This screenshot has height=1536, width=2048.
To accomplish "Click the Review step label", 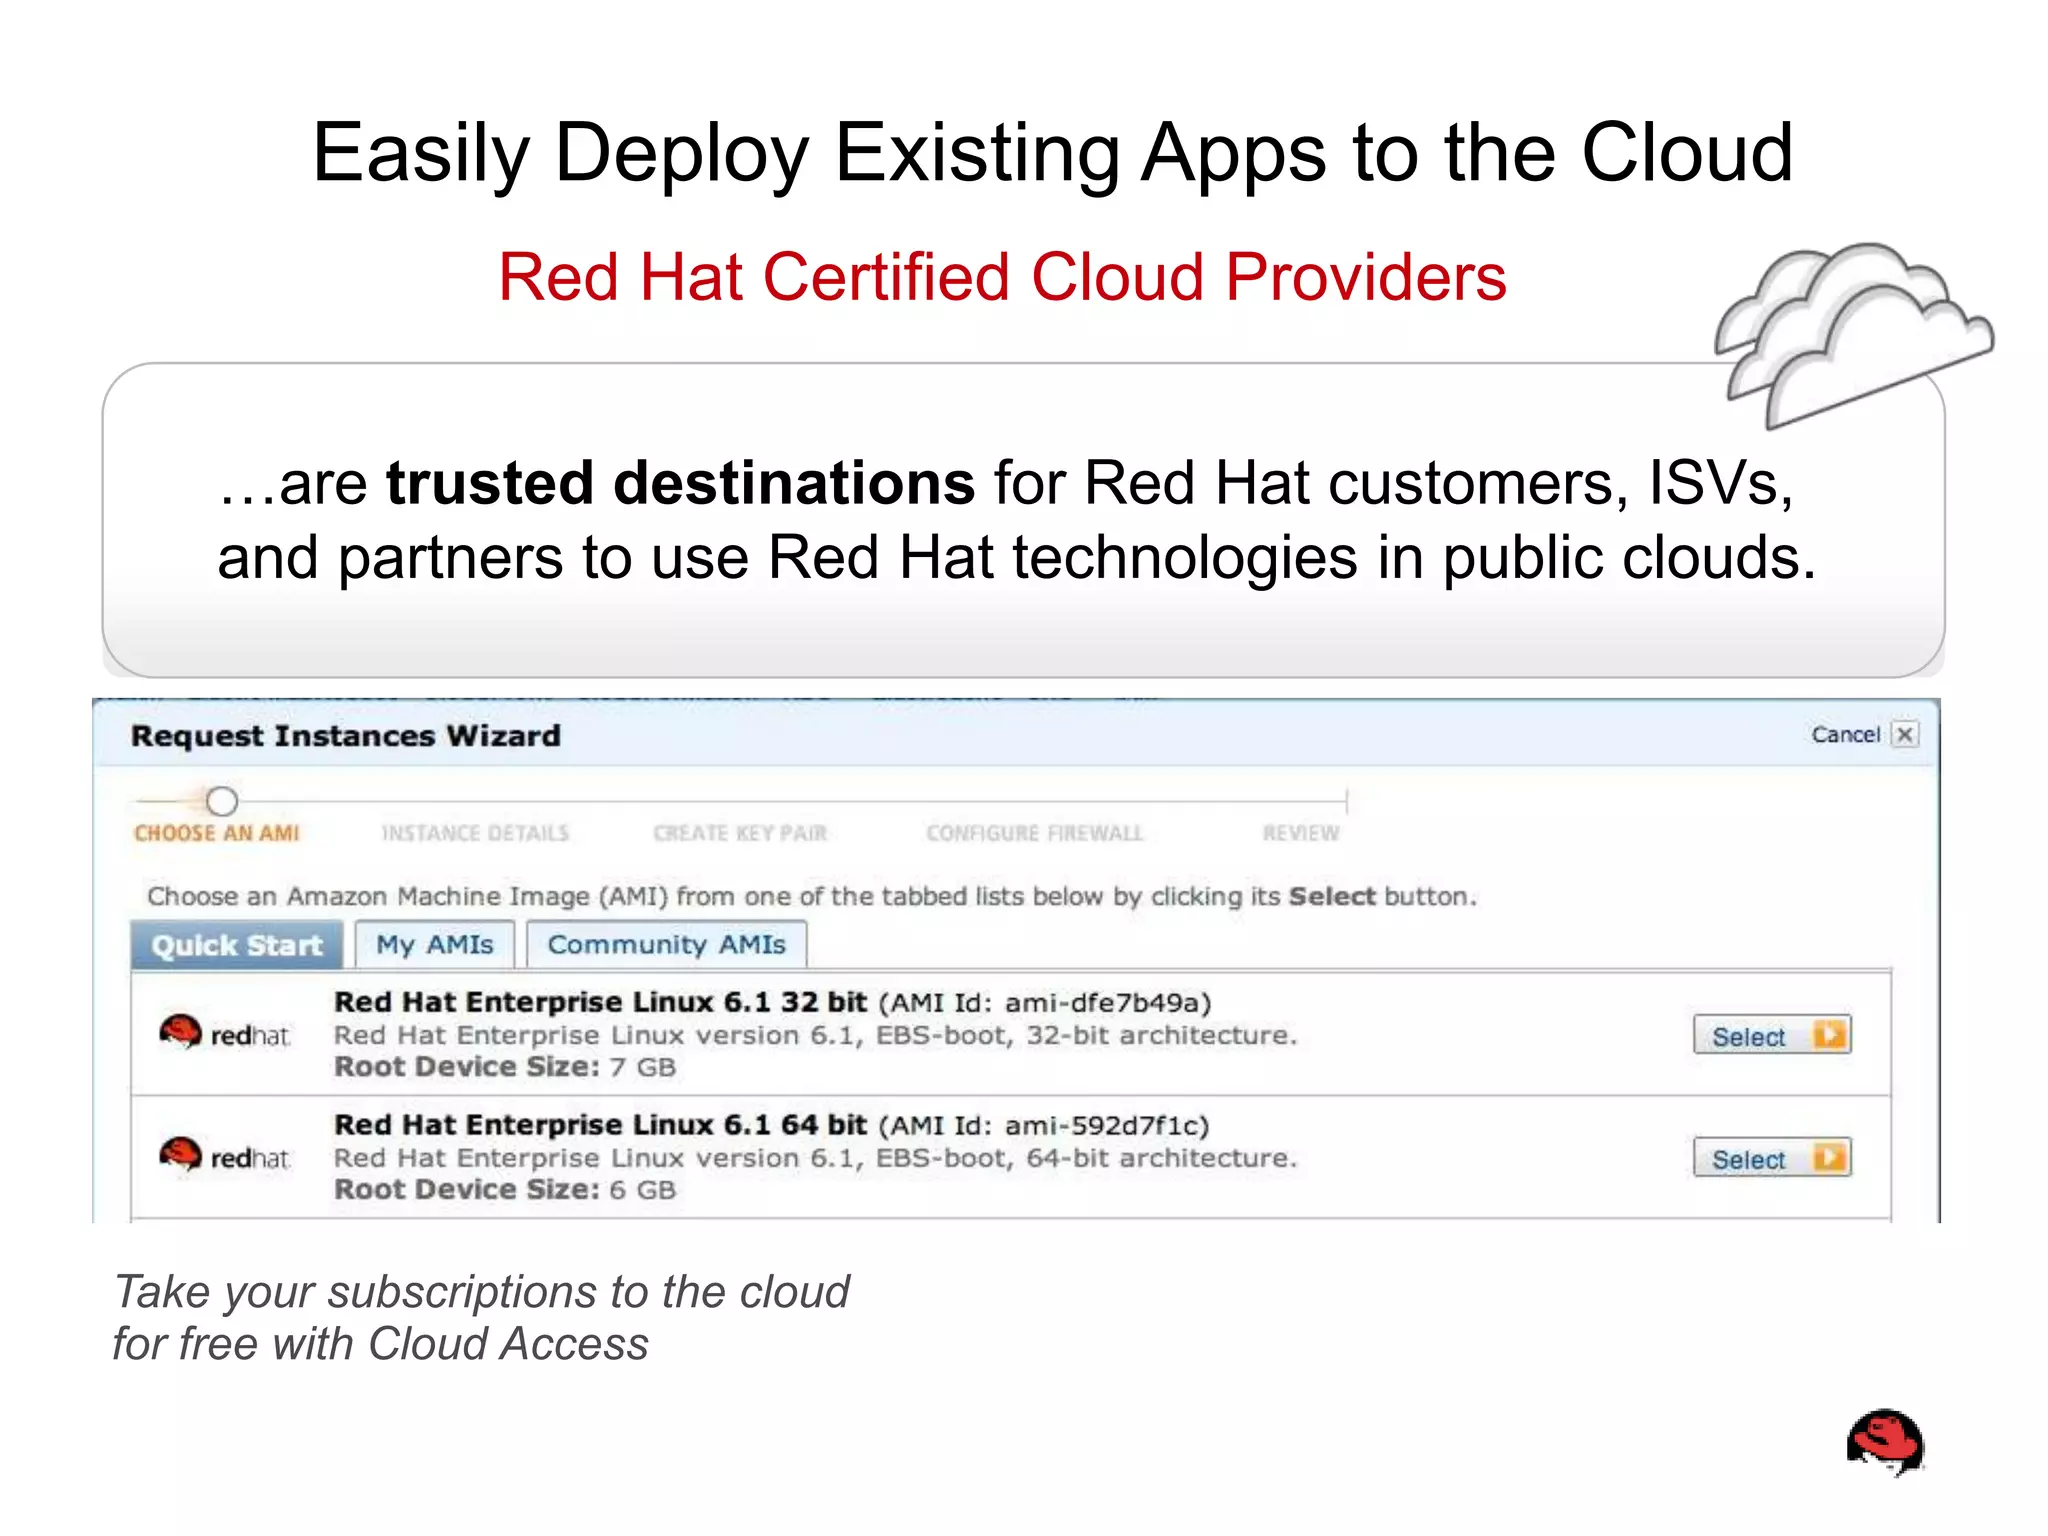I will (x=1301, y=833).
